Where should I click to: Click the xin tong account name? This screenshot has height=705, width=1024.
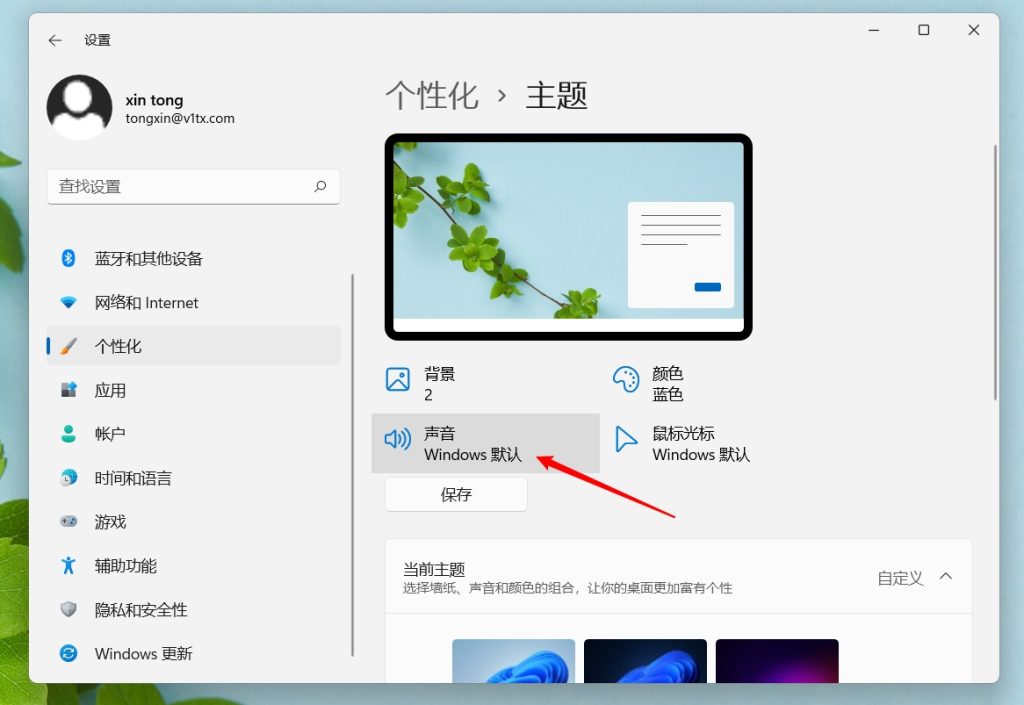[x=154, y=100]
